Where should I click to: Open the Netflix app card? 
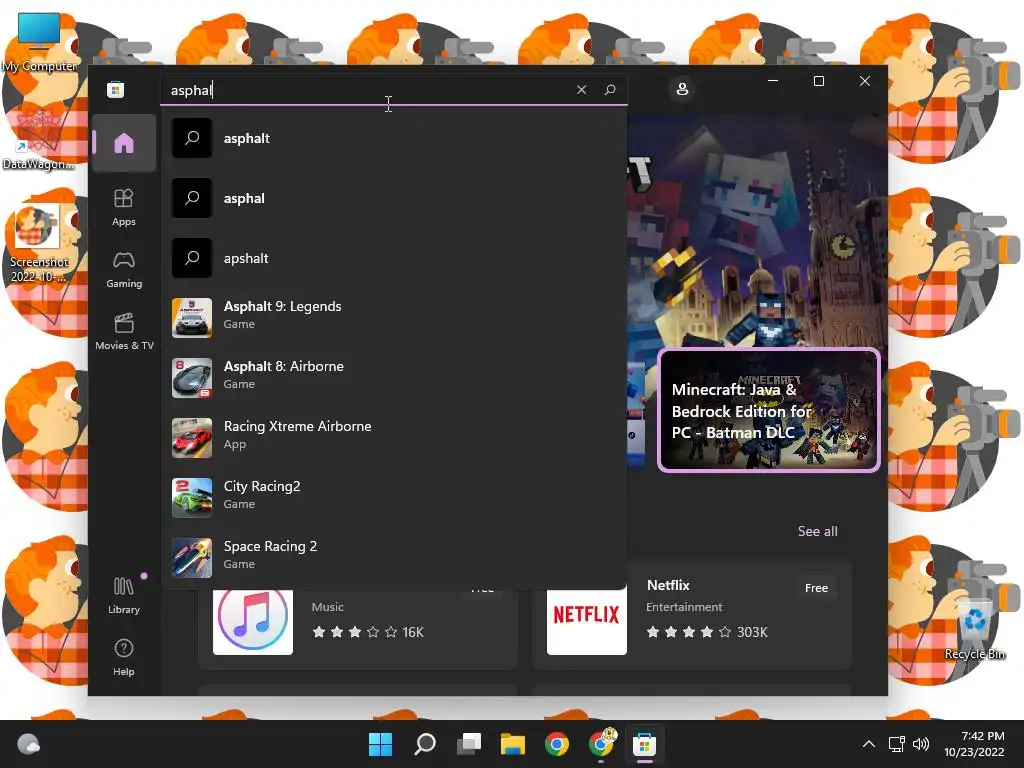point(692,615)
